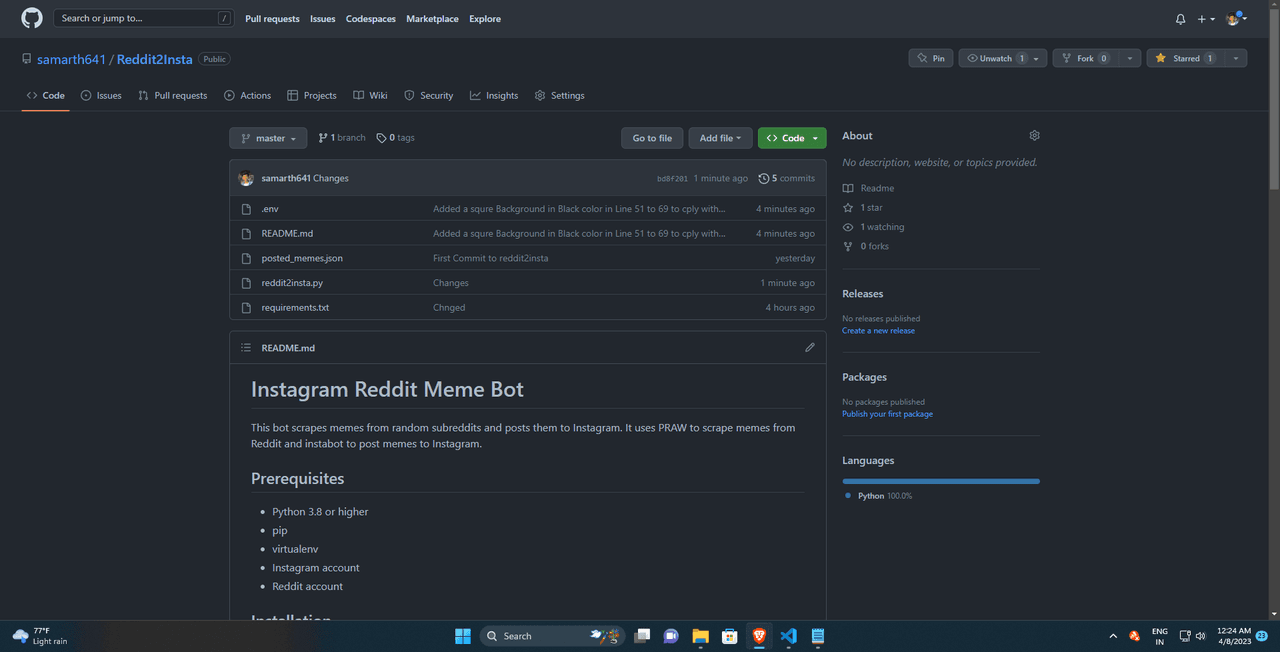Open the green Code dropdown
This screenshot has width=1280, height=652.
792,138
